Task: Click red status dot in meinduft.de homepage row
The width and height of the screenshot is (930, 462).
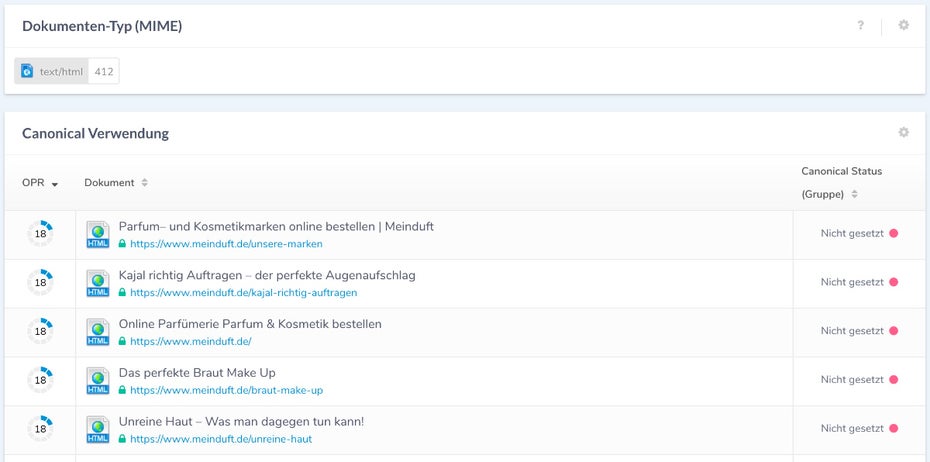Action: (x=893, y=331)
